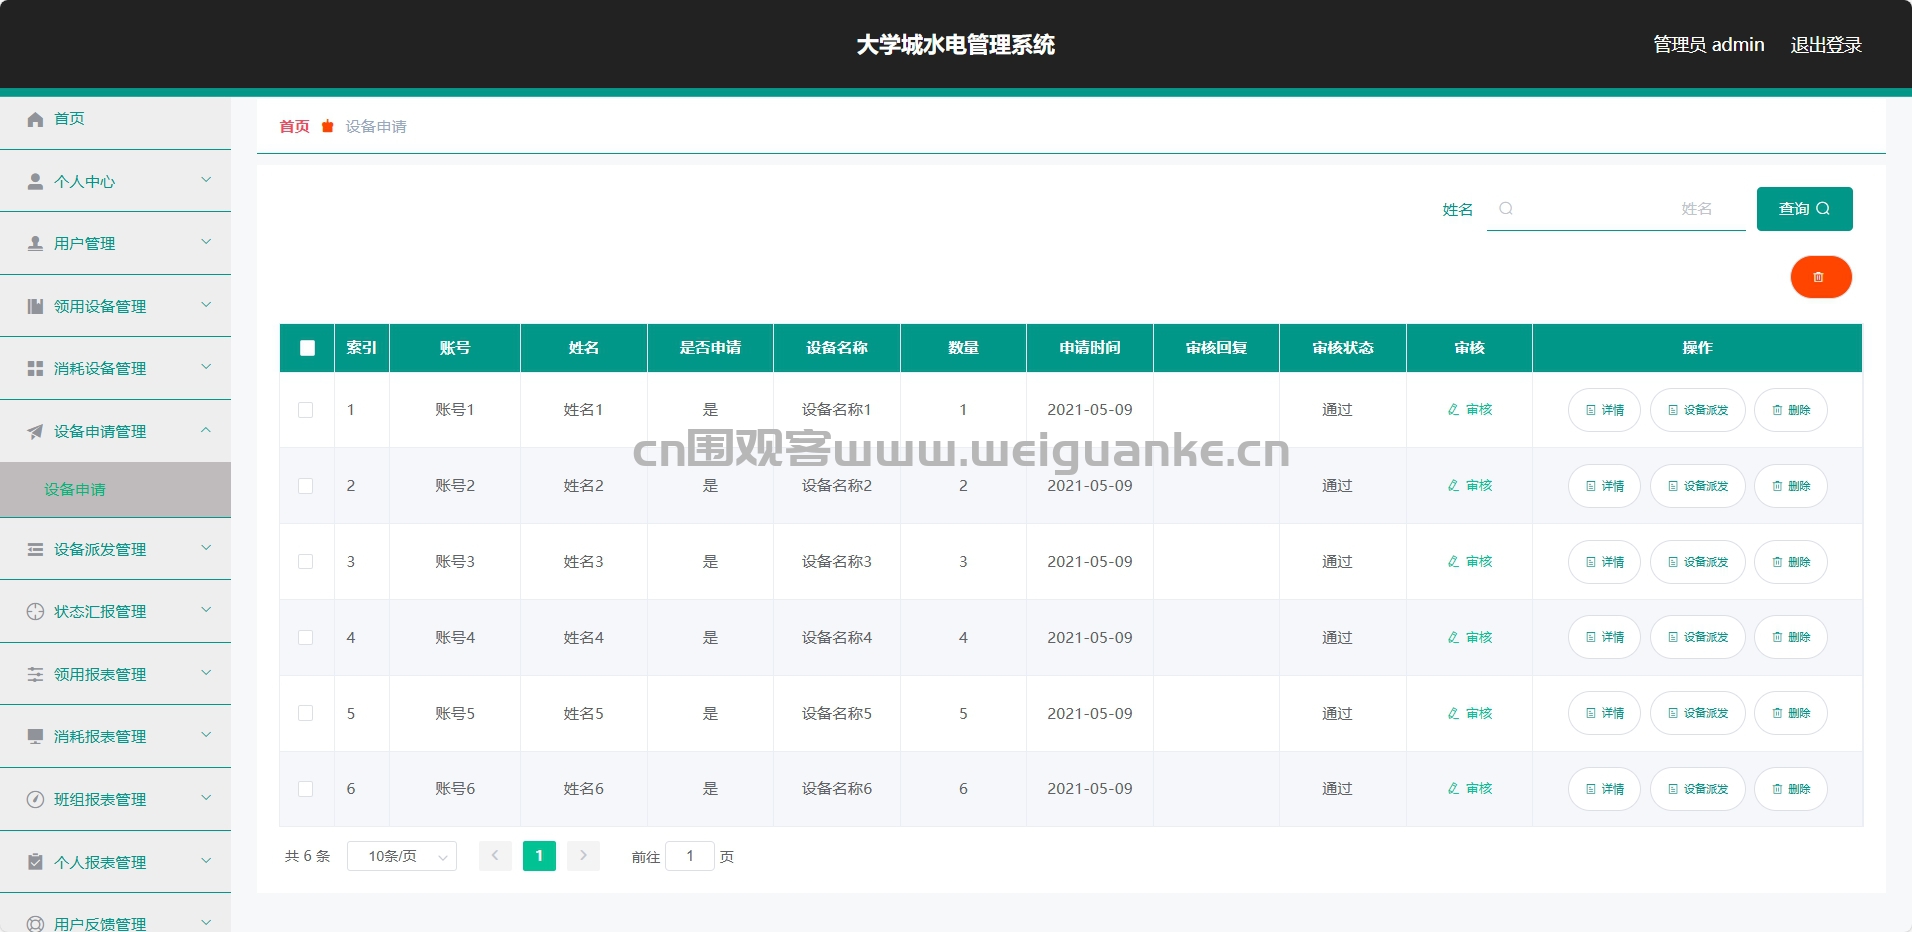Select the 设备申请 submenu item
The height and width of the screenshot is (932, 1912).
point(115,490)
